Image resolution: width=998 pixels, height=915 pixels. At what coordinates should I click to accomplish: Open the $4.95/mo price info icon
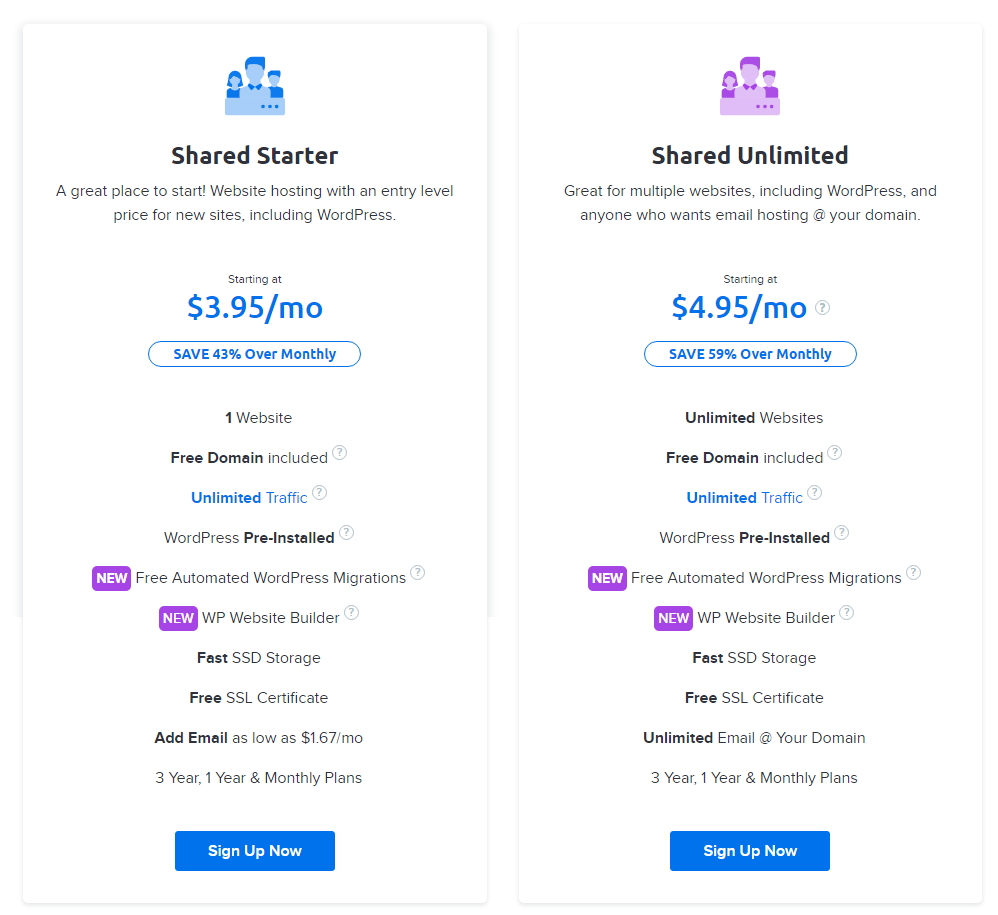click(822, 308)
